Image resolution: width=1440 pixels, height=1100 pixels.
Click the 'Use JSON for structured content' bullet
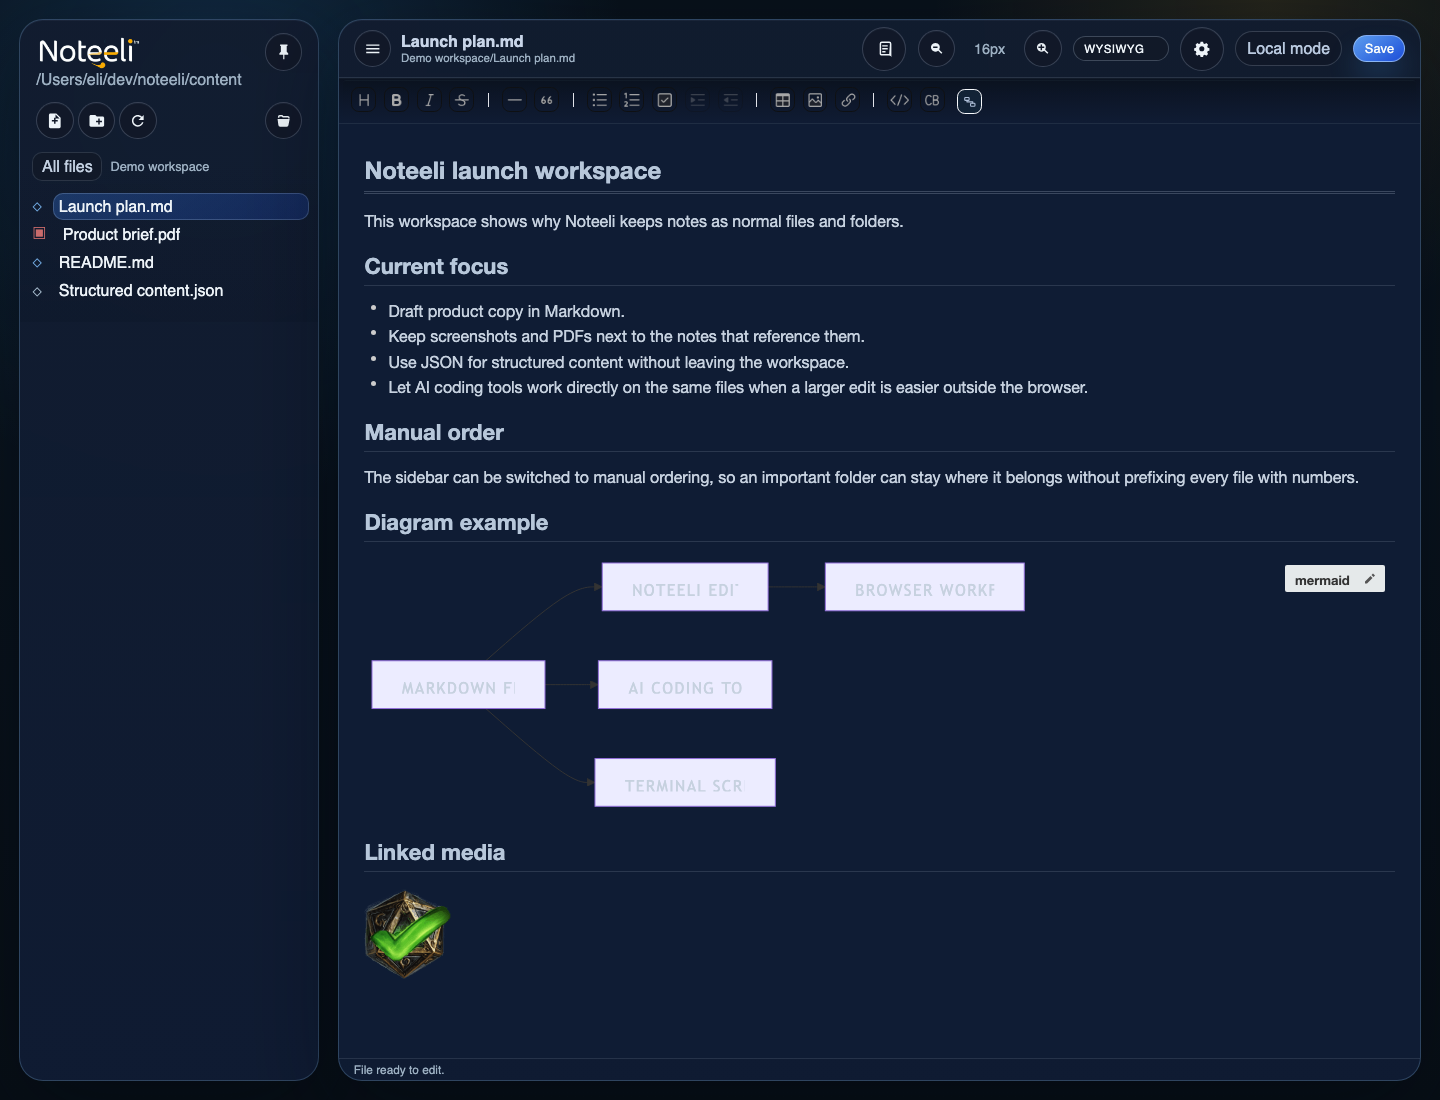pos(618,362)
